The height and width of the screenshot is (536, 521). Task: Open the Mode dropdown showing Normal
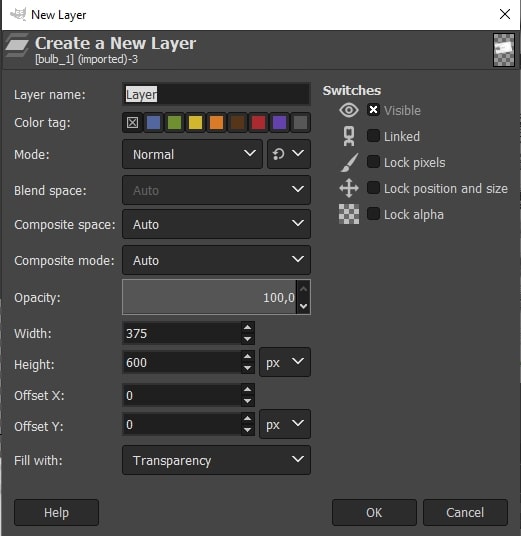point(192,154)
